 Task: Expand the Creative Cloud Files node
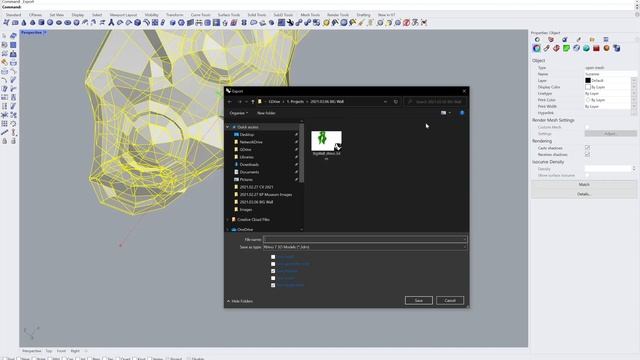[x=228, y=220]
